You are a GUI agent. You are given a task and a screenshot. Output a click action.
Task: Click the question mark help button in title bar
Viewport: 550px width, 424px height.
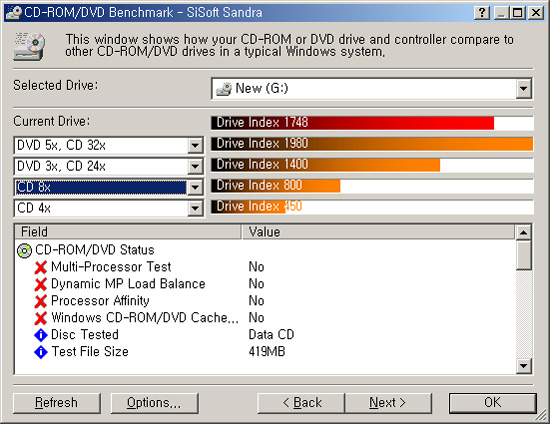[482, 13]
